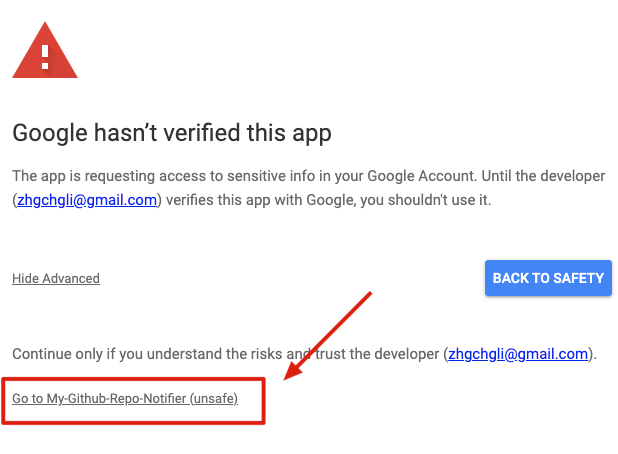
Task: Open the "Go to My-Github-Repo-Notifier (unsafe)" link
Action: [x=125, y=398]
